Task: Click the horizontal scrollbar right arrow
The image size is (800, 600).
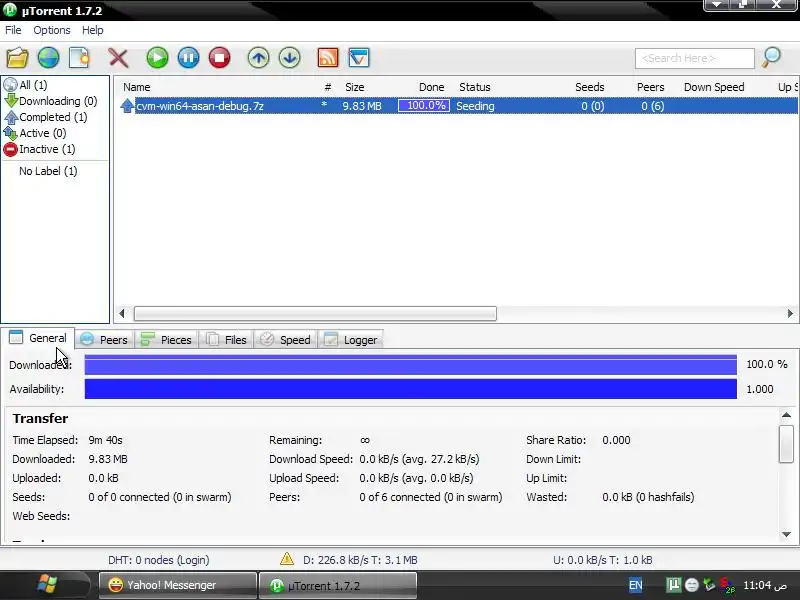Action: [790, 313]
